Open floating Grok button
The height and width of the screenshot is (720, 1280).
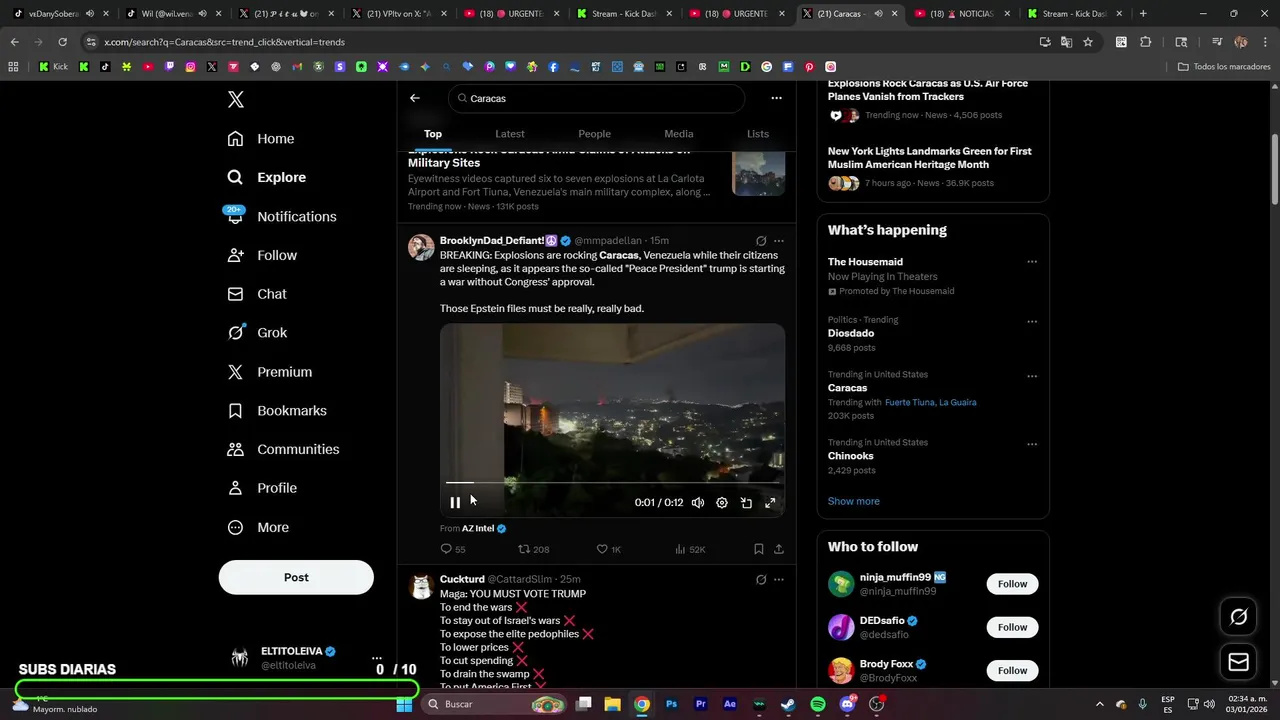[1238, 617]
